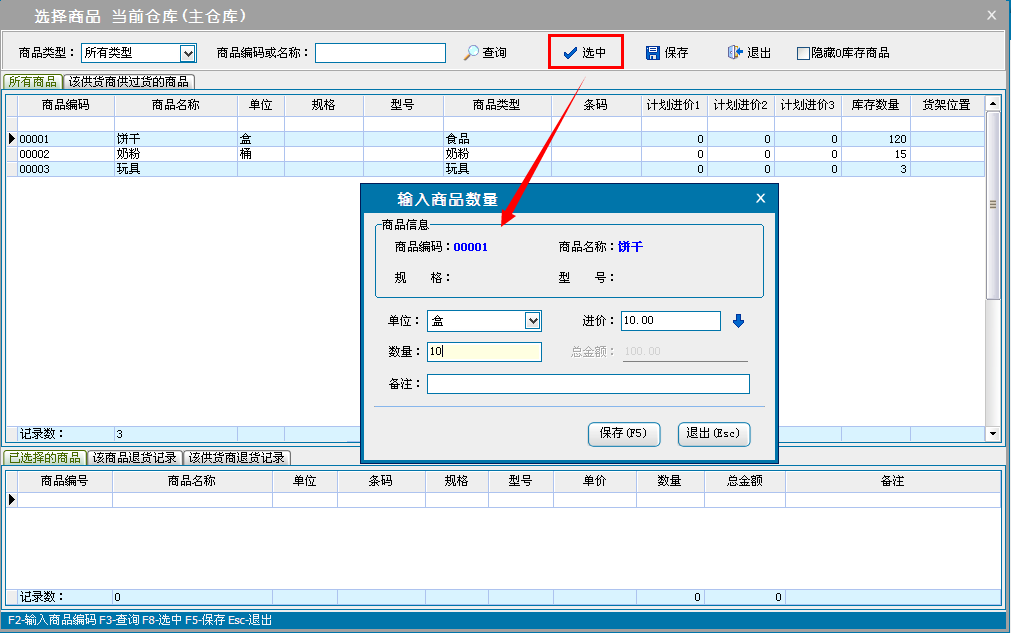Click the floppy disk 保存 icon in toolbar
Image resolution: width=1011 pixels, height=633 pixels.
653,53
